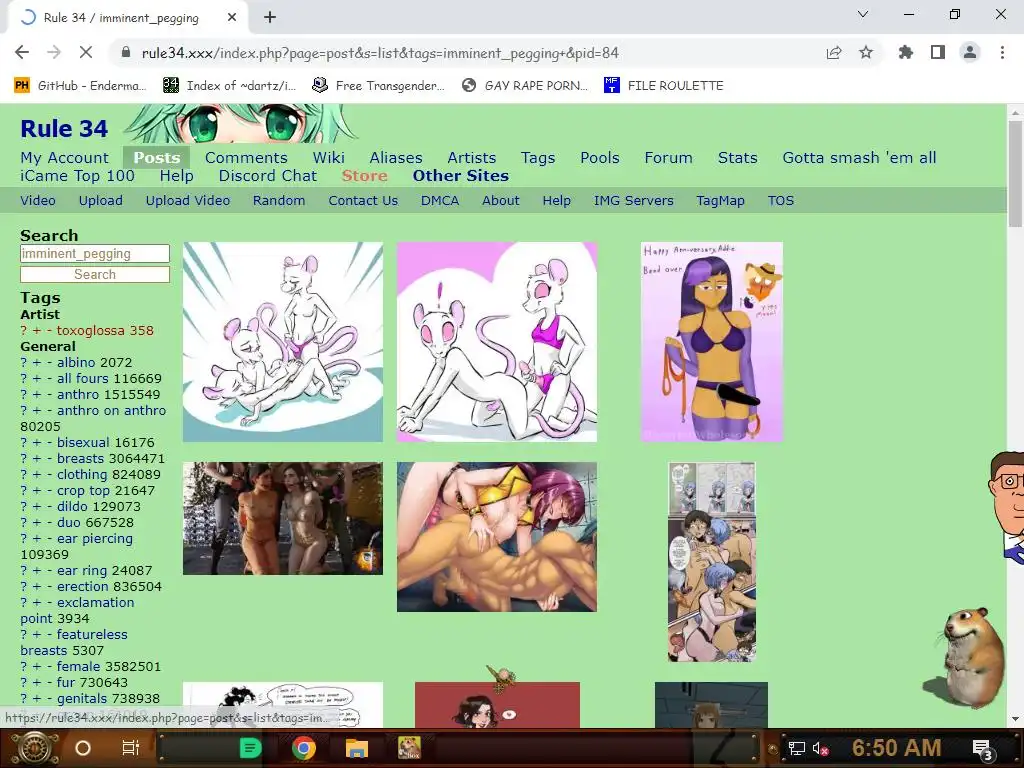Open the Store link
Viewport: 1024px width, 768px height.
[364, 176]
